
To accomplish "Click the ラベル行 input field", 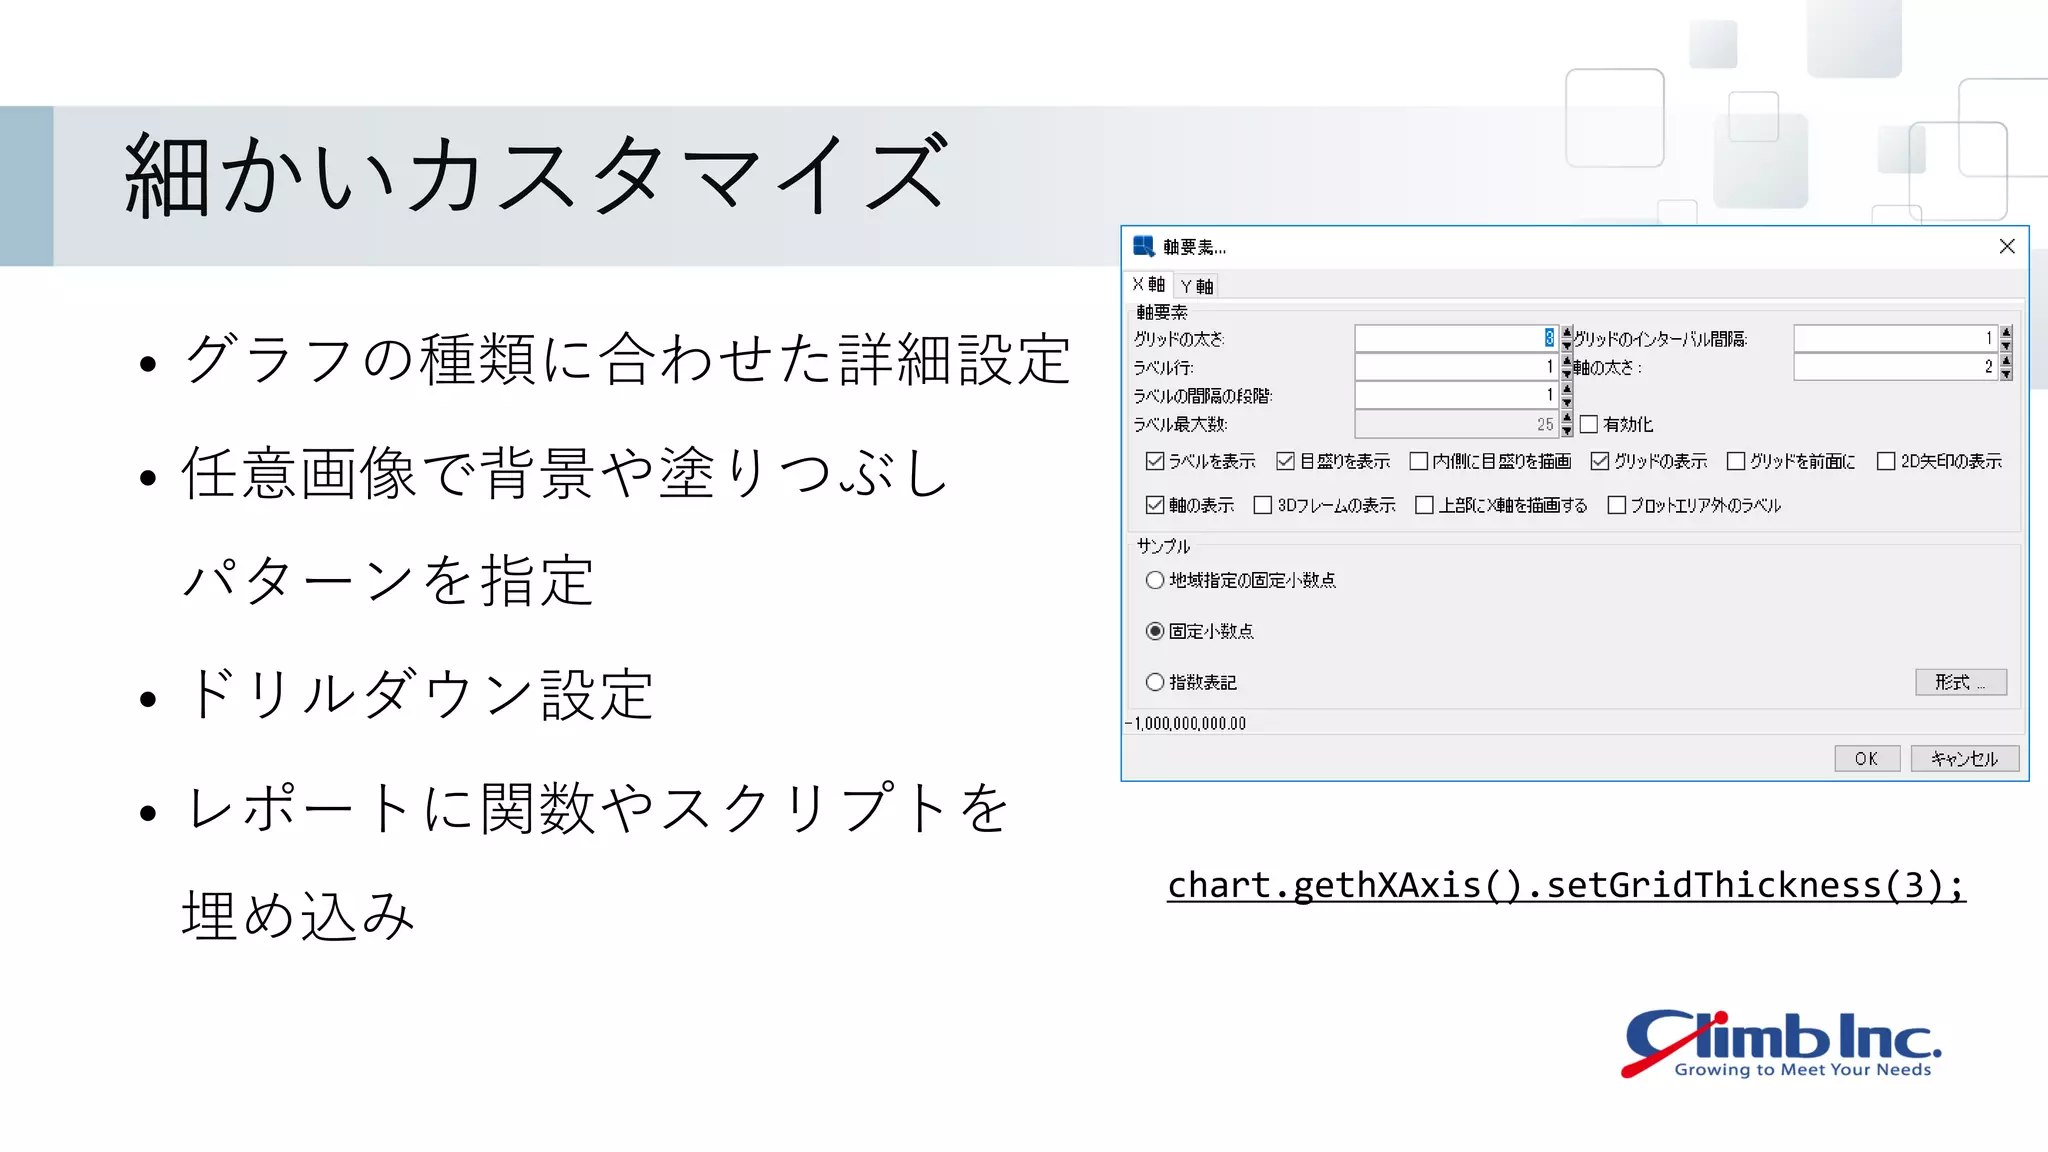I will click(x=1456, y=367).
